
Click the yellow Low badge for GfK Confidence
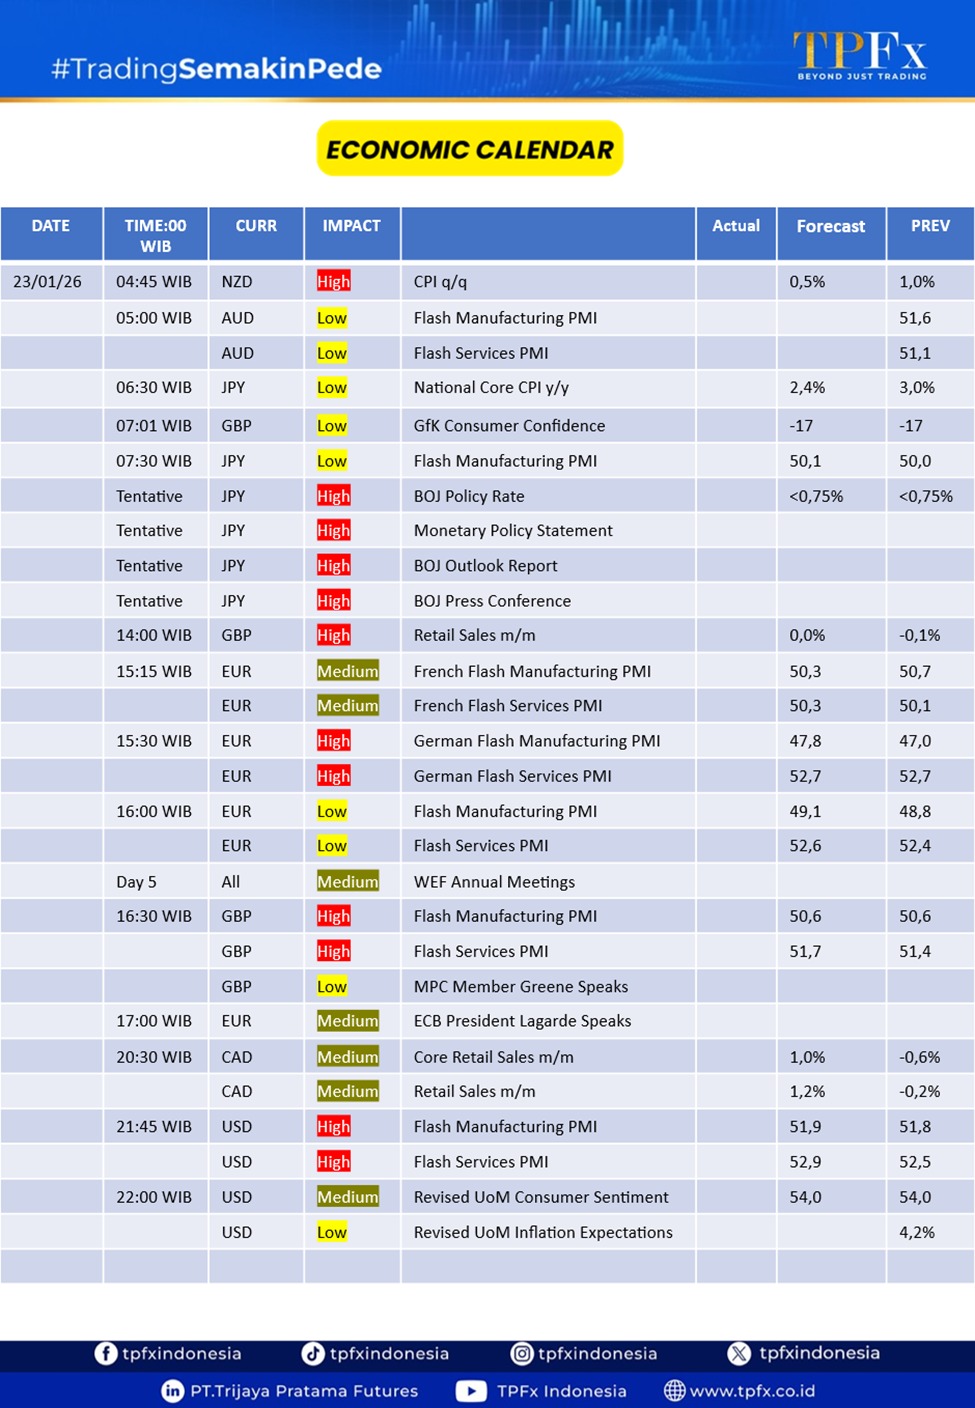331,426
